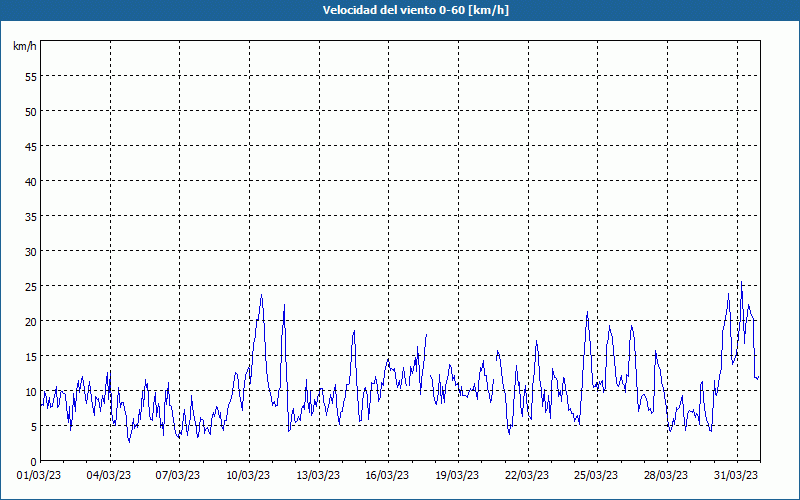Click the highest wind peak after 31/03/23
Screen dimensions: 800x500
tap(741, 282)
